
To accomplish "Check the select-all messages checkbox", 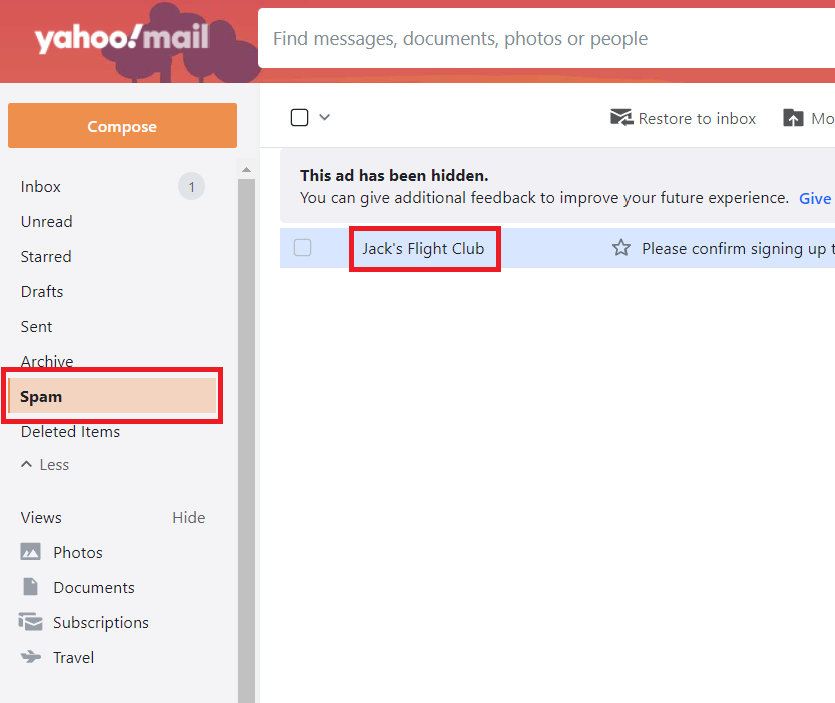I will point(299,117).
